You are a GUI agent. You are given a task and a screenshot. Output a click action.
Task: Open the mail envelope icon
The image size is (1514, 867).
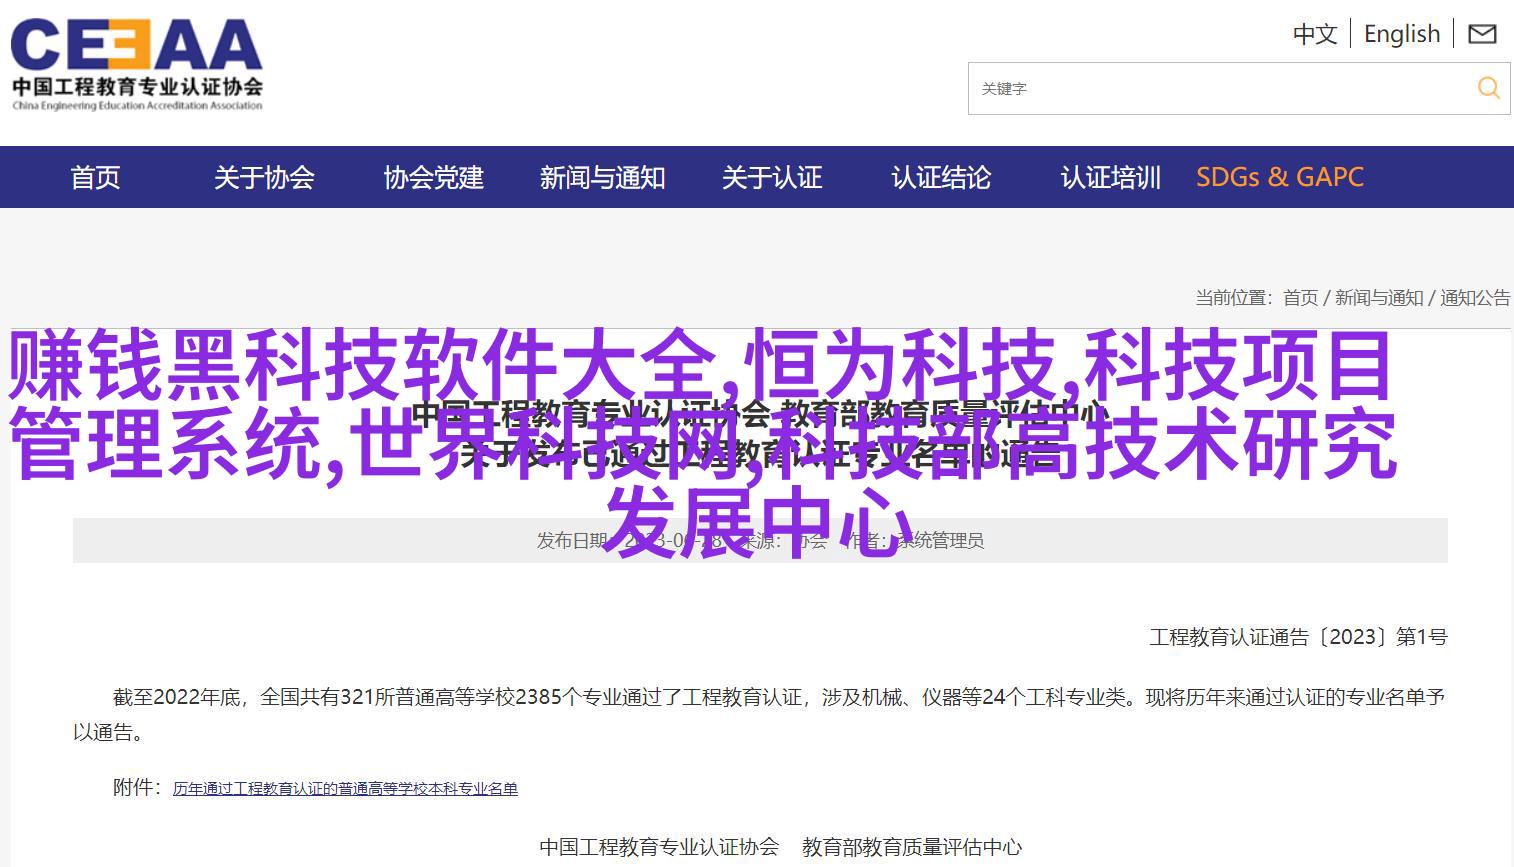click(1482, 34)
